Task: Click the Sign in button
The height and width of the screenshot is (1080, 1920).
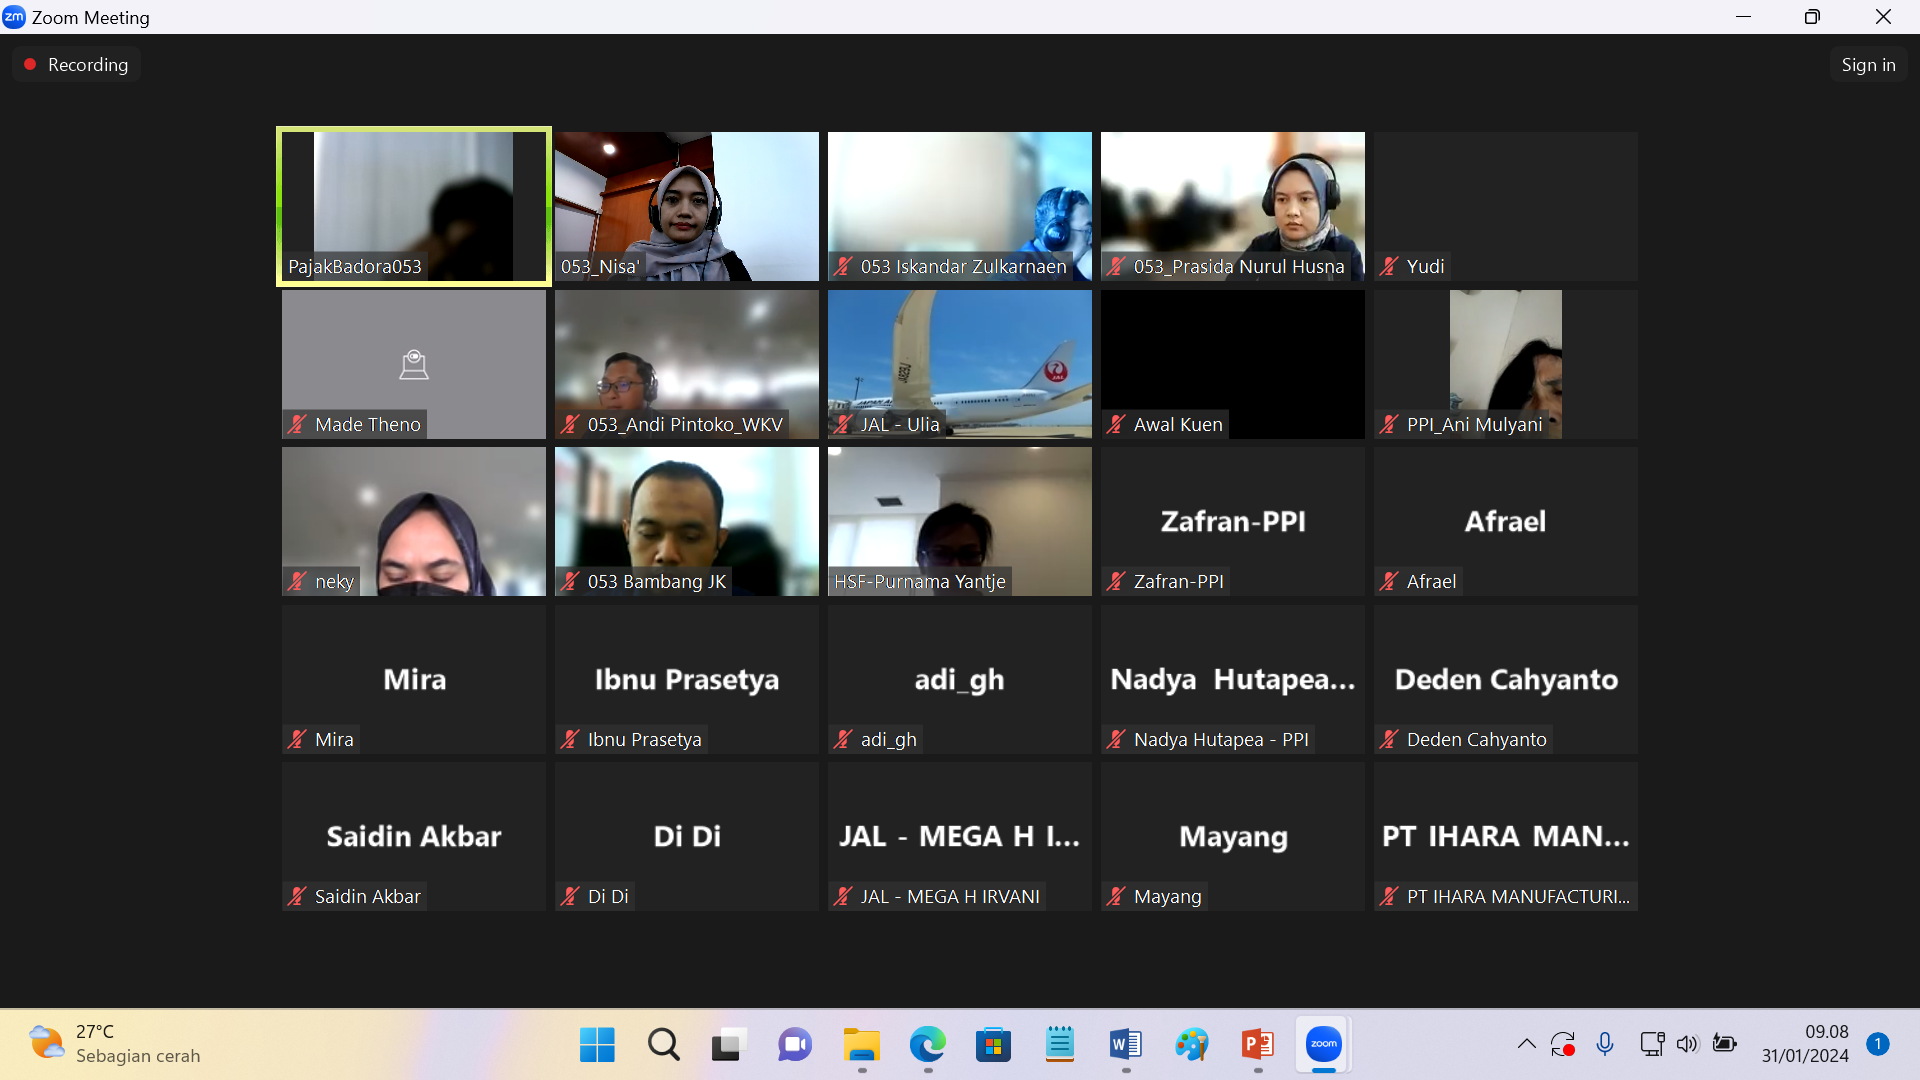Action: pos(1867,65)
